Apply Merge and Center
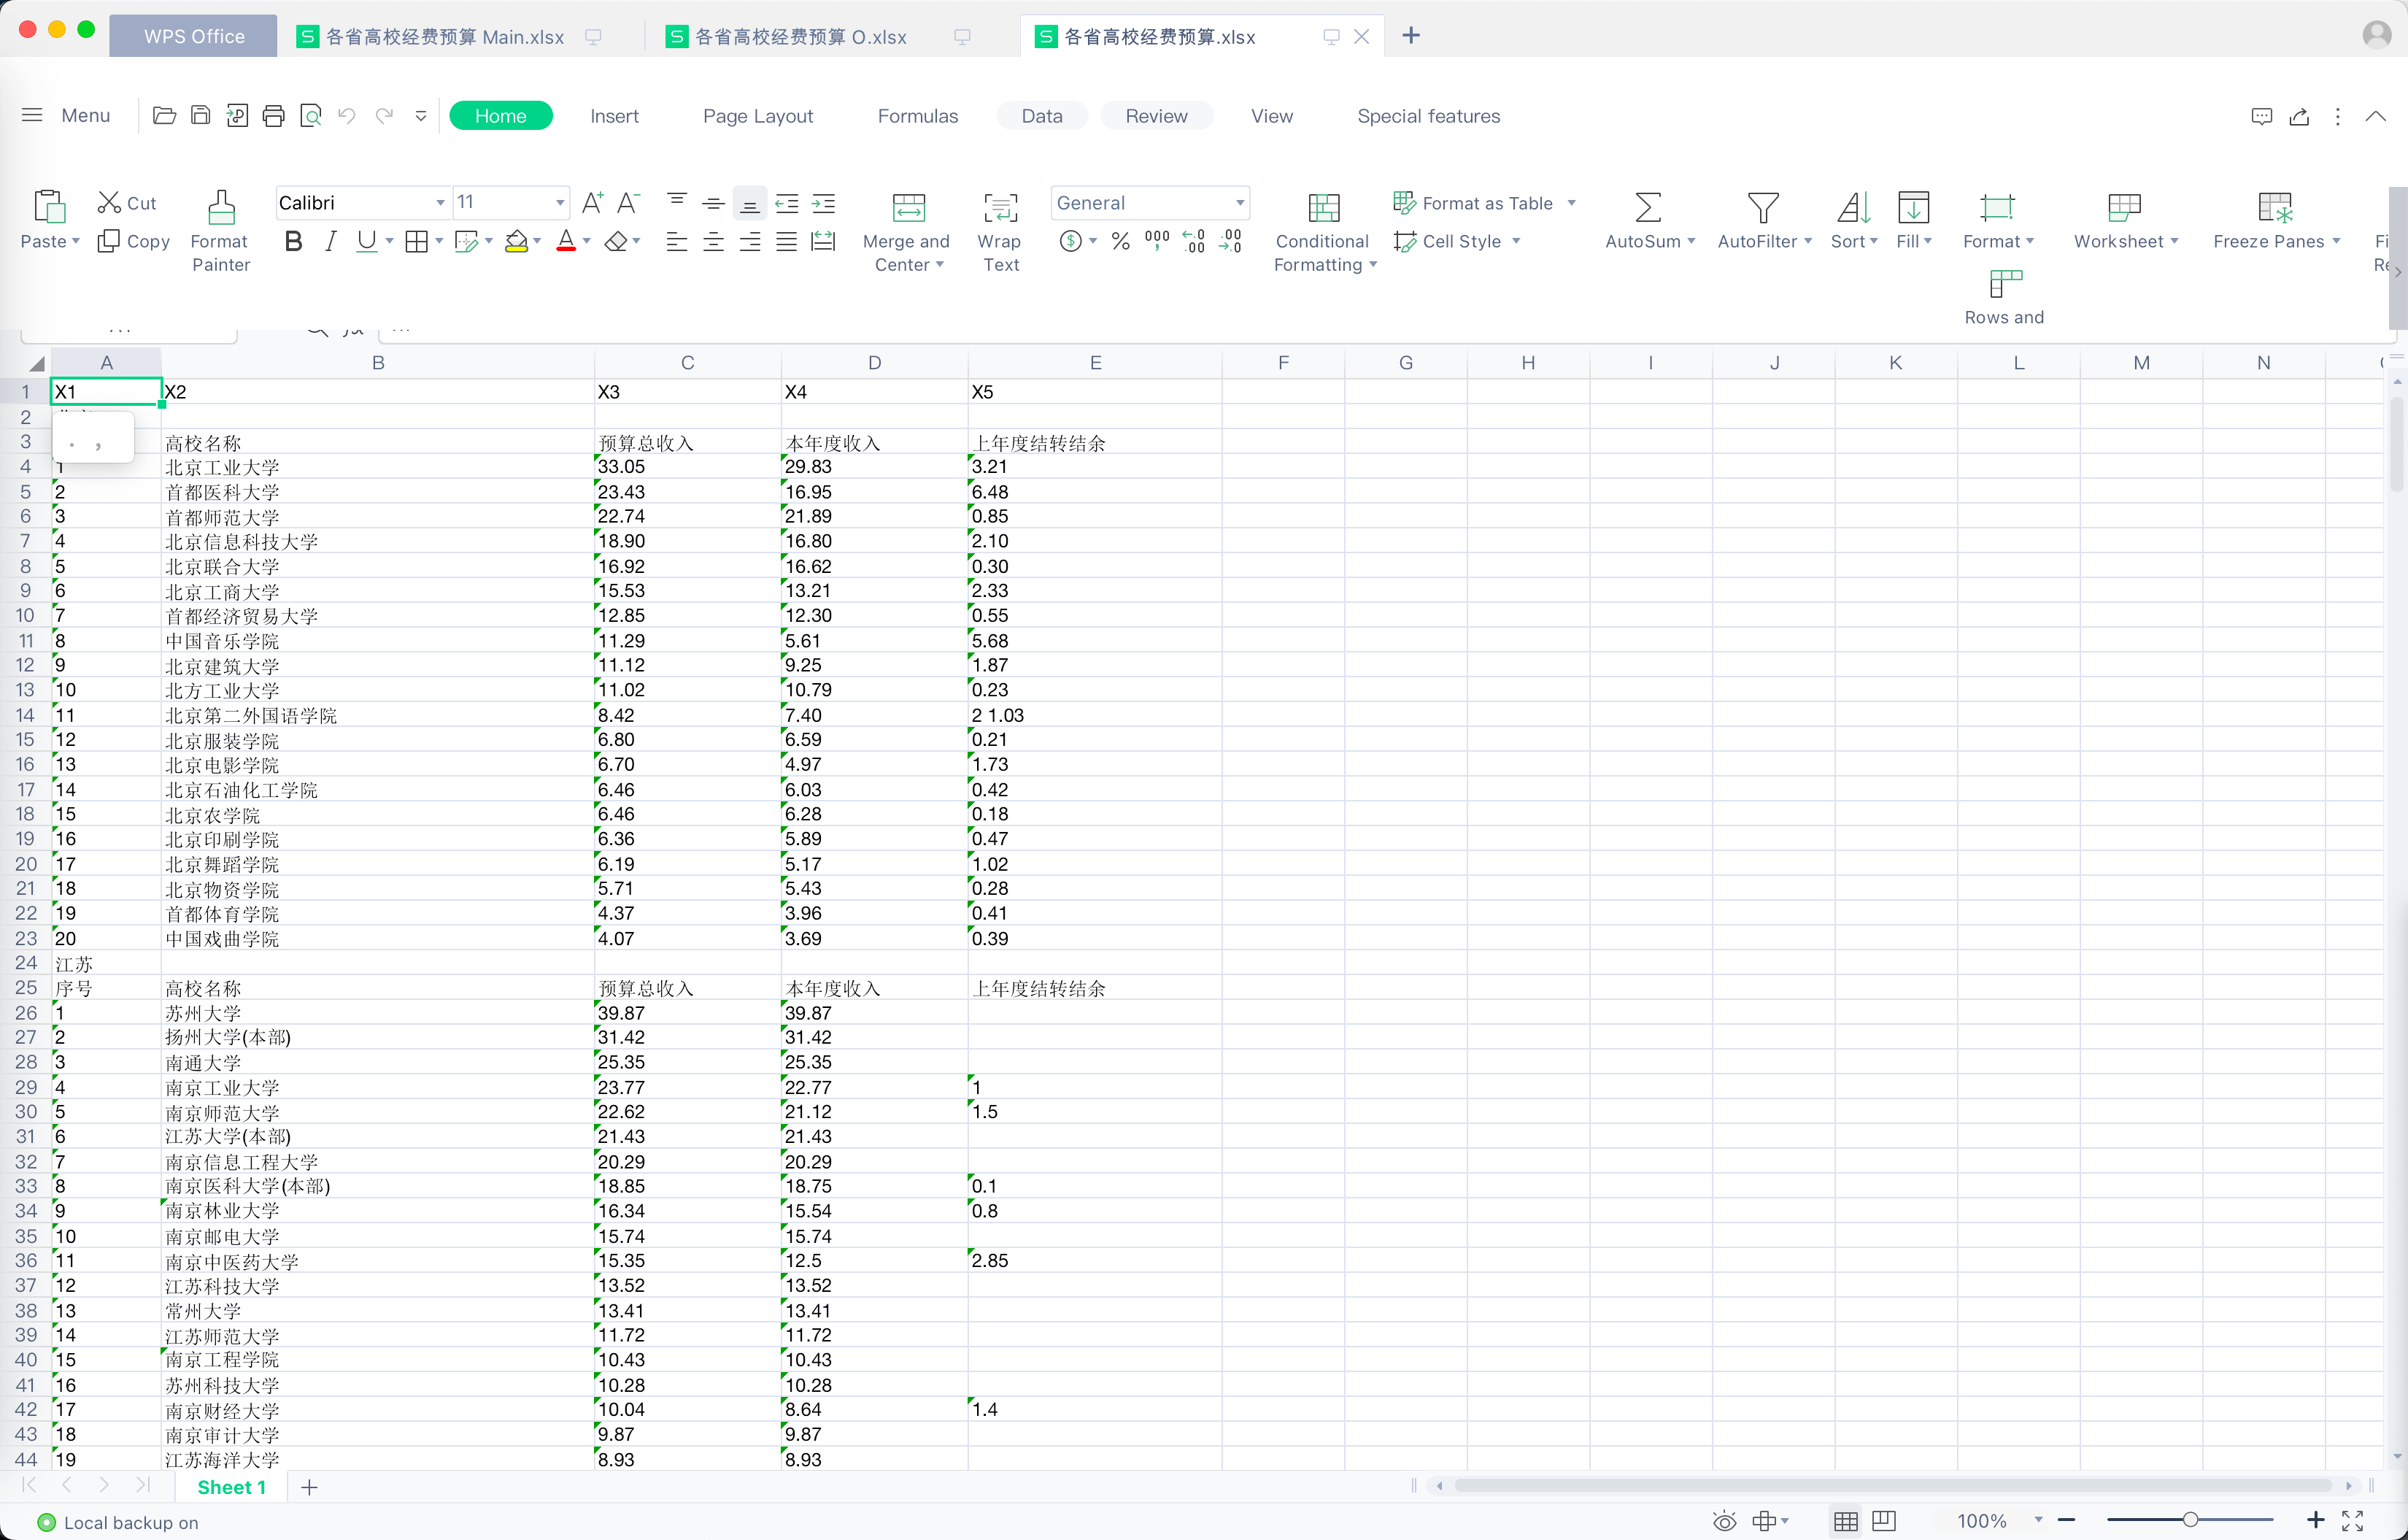Screen dimensions: 2408x1540 coord(907,231)
